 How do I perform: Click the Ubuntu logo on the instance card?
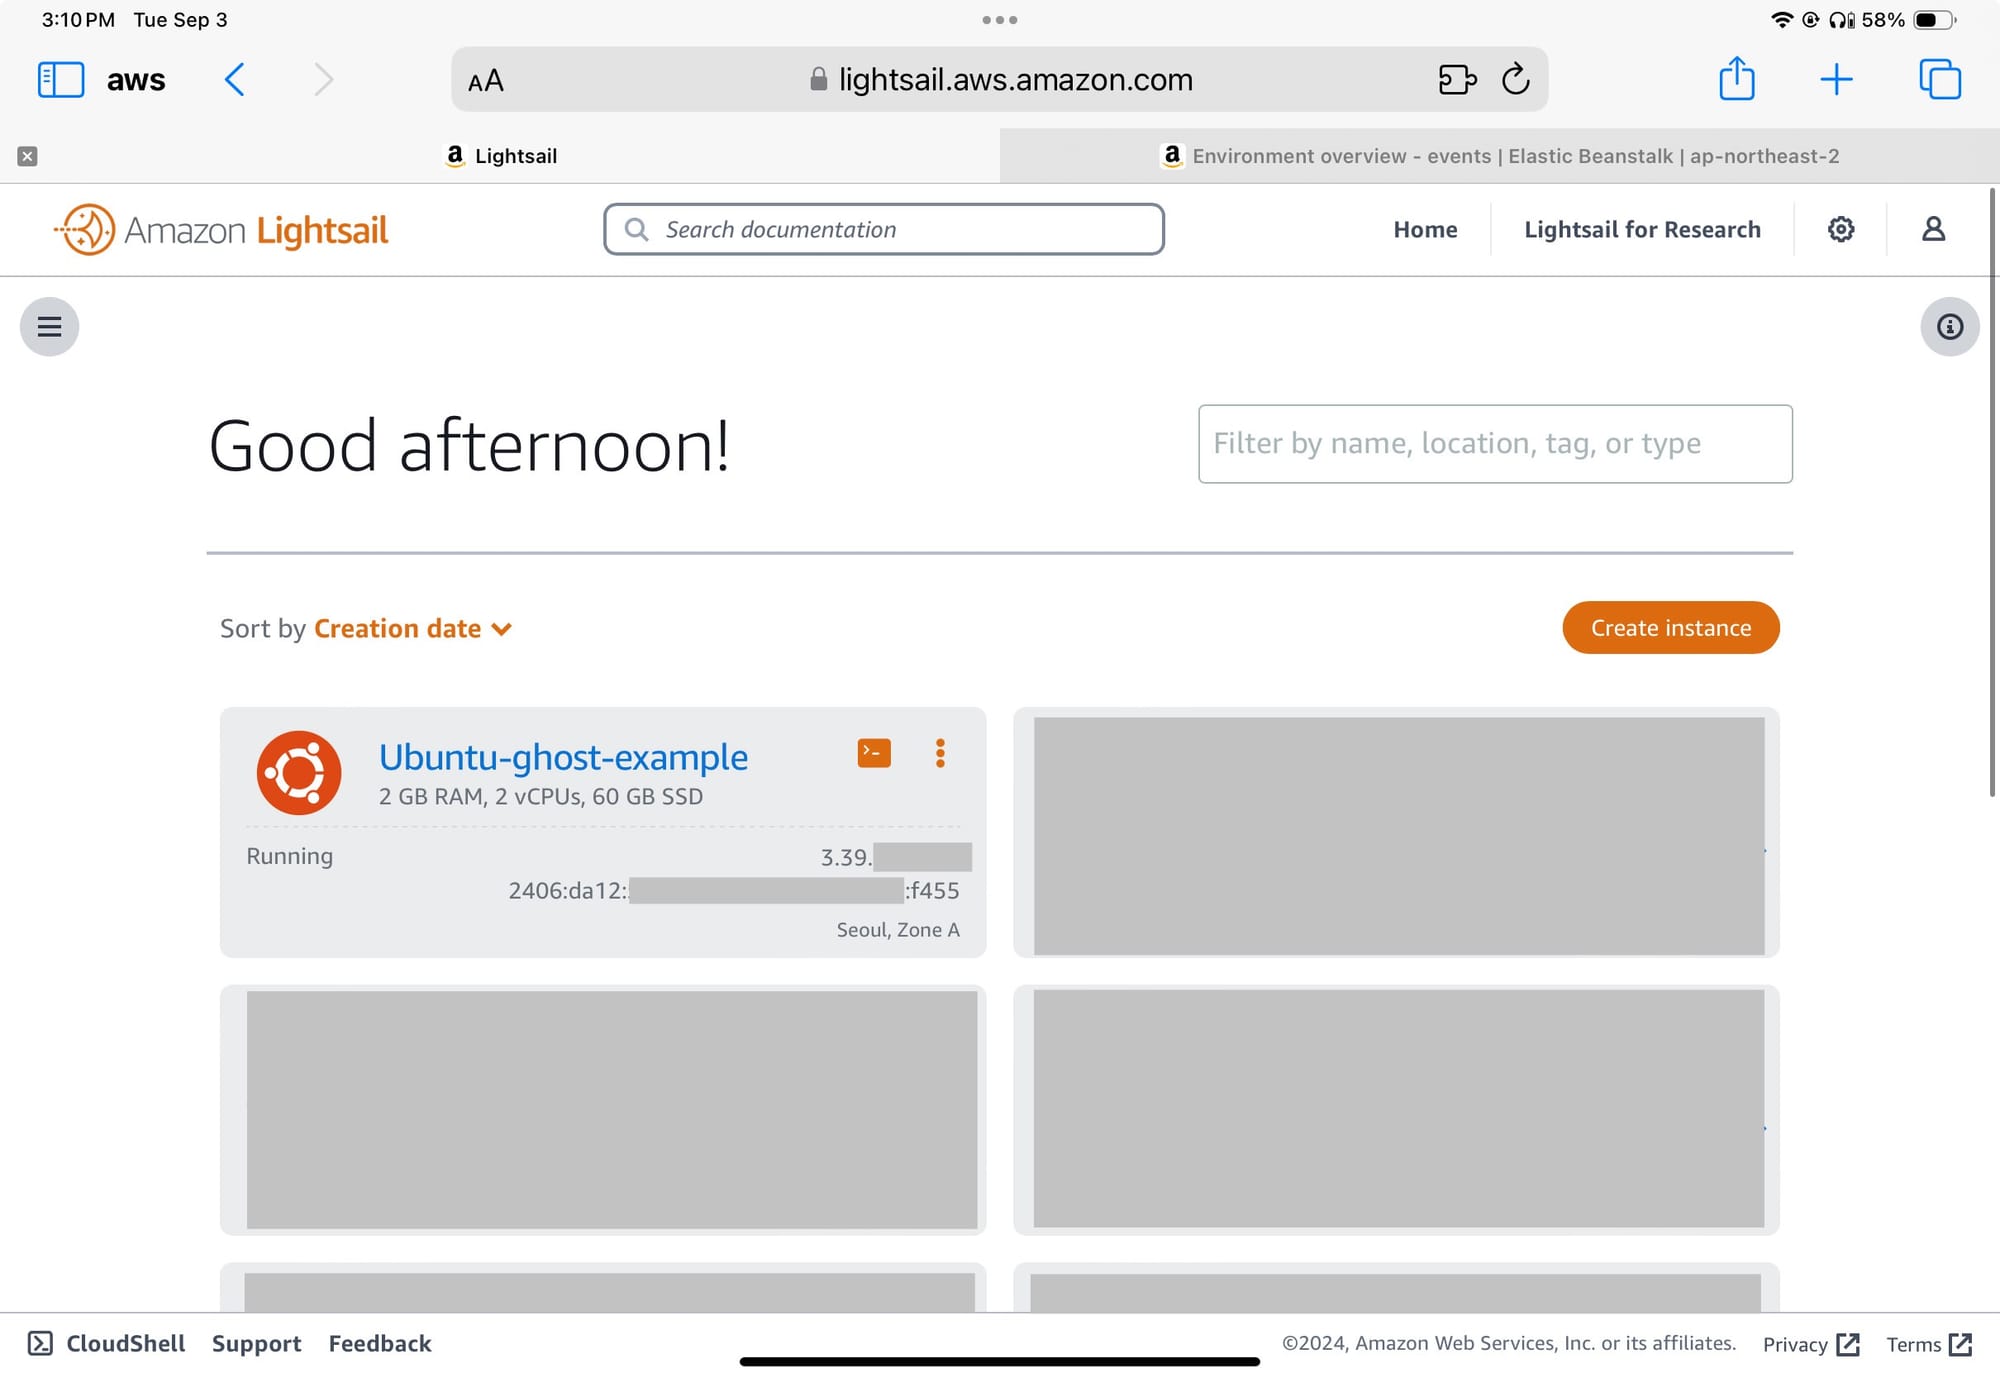(x=298, y=772)
